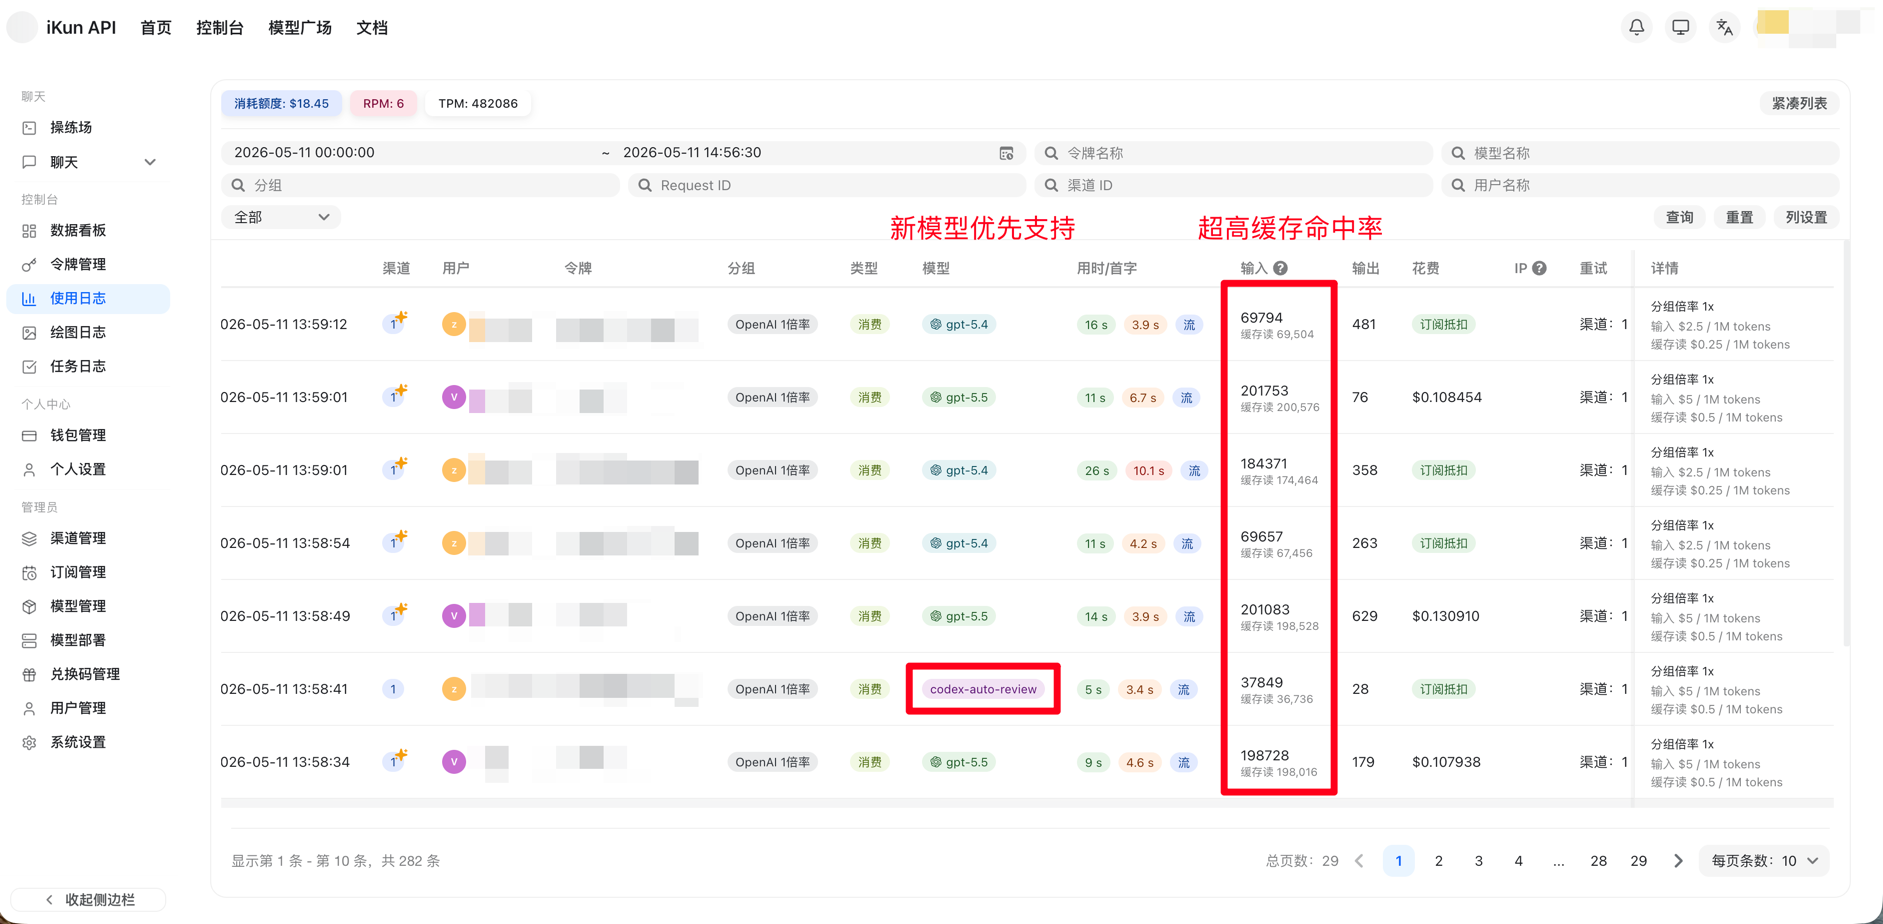1883x924 pixels.
Task: Focus the Request ID search field
Action: (827, 185)
